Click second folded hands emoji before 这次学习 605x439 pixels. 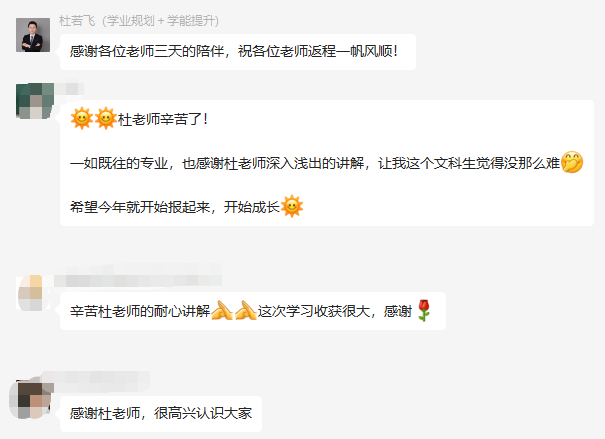tap(246, 311)
